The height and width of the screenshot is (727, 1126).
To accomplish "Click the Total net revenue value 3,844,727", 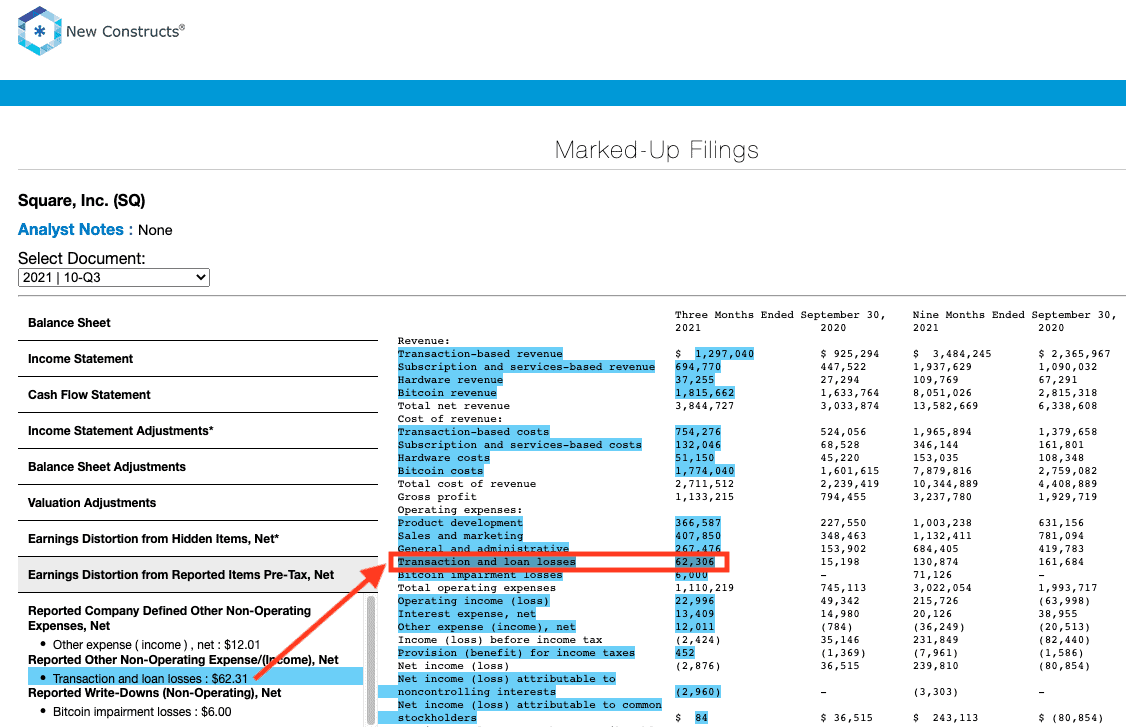I will (704, 406).
